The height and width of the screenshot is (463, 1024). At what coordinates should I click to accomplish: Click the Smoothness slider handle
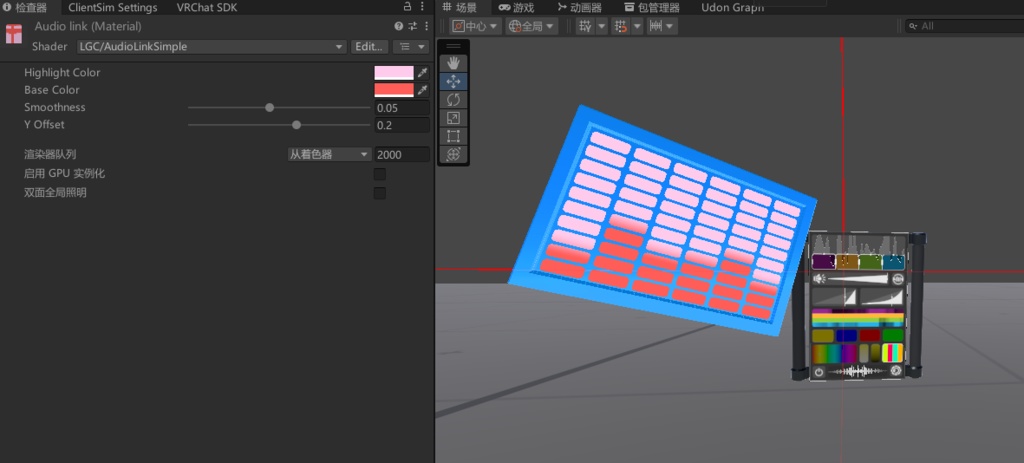tap(270, 108)
